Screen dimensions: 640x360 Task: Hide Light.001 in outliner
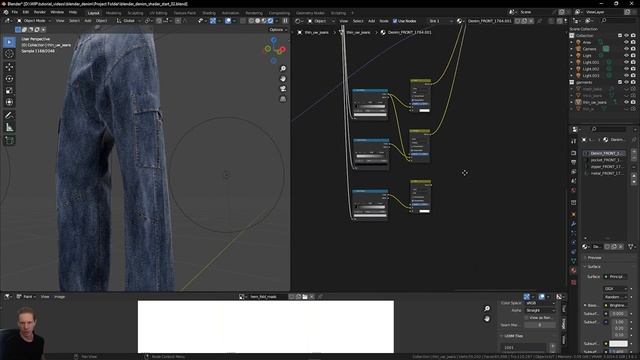(x=626, y=62)
